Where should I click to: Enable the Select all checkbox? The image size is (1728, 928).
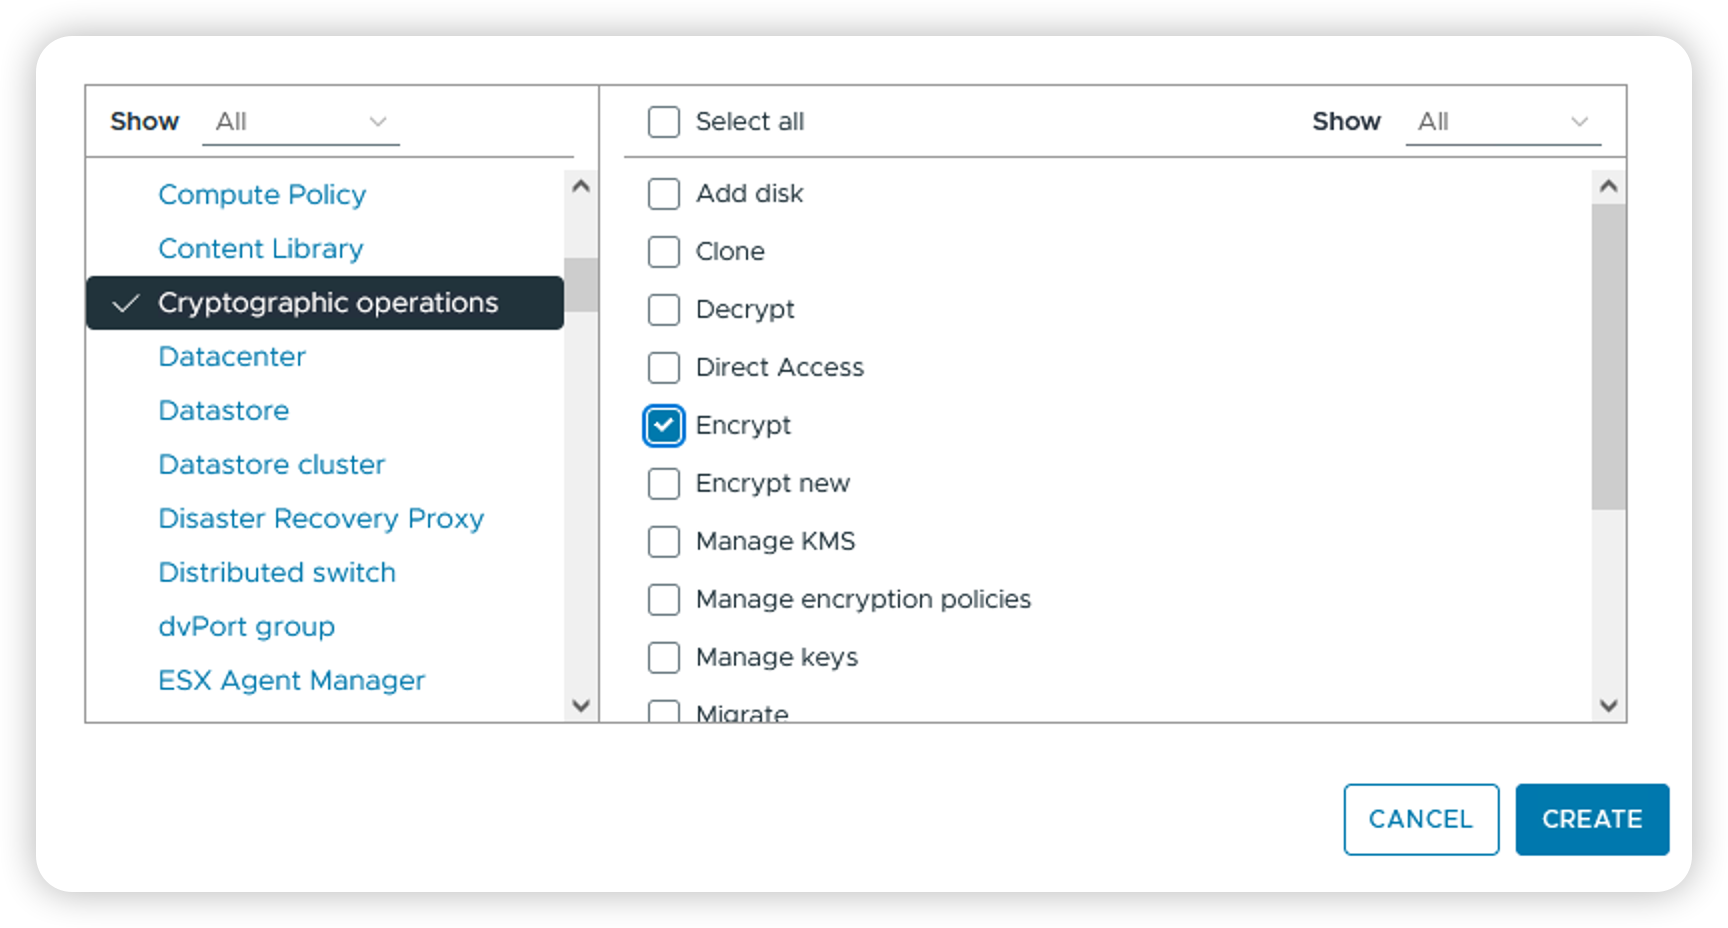(x=664, y=122)
